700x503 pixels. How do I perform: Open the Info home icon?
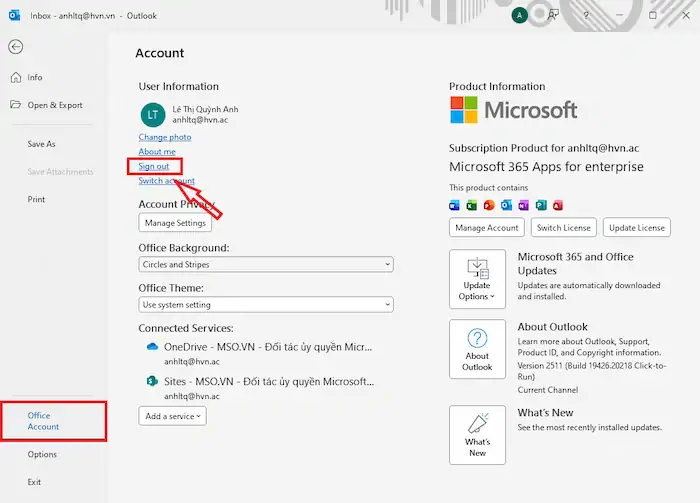tap(16, 77)
